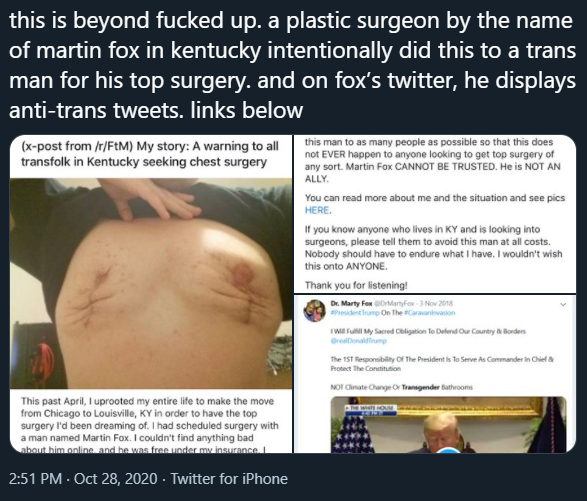Open the chevron menu on Marty Fox's tweet
This screenshot has width=587, height=501.
point(563,304)
